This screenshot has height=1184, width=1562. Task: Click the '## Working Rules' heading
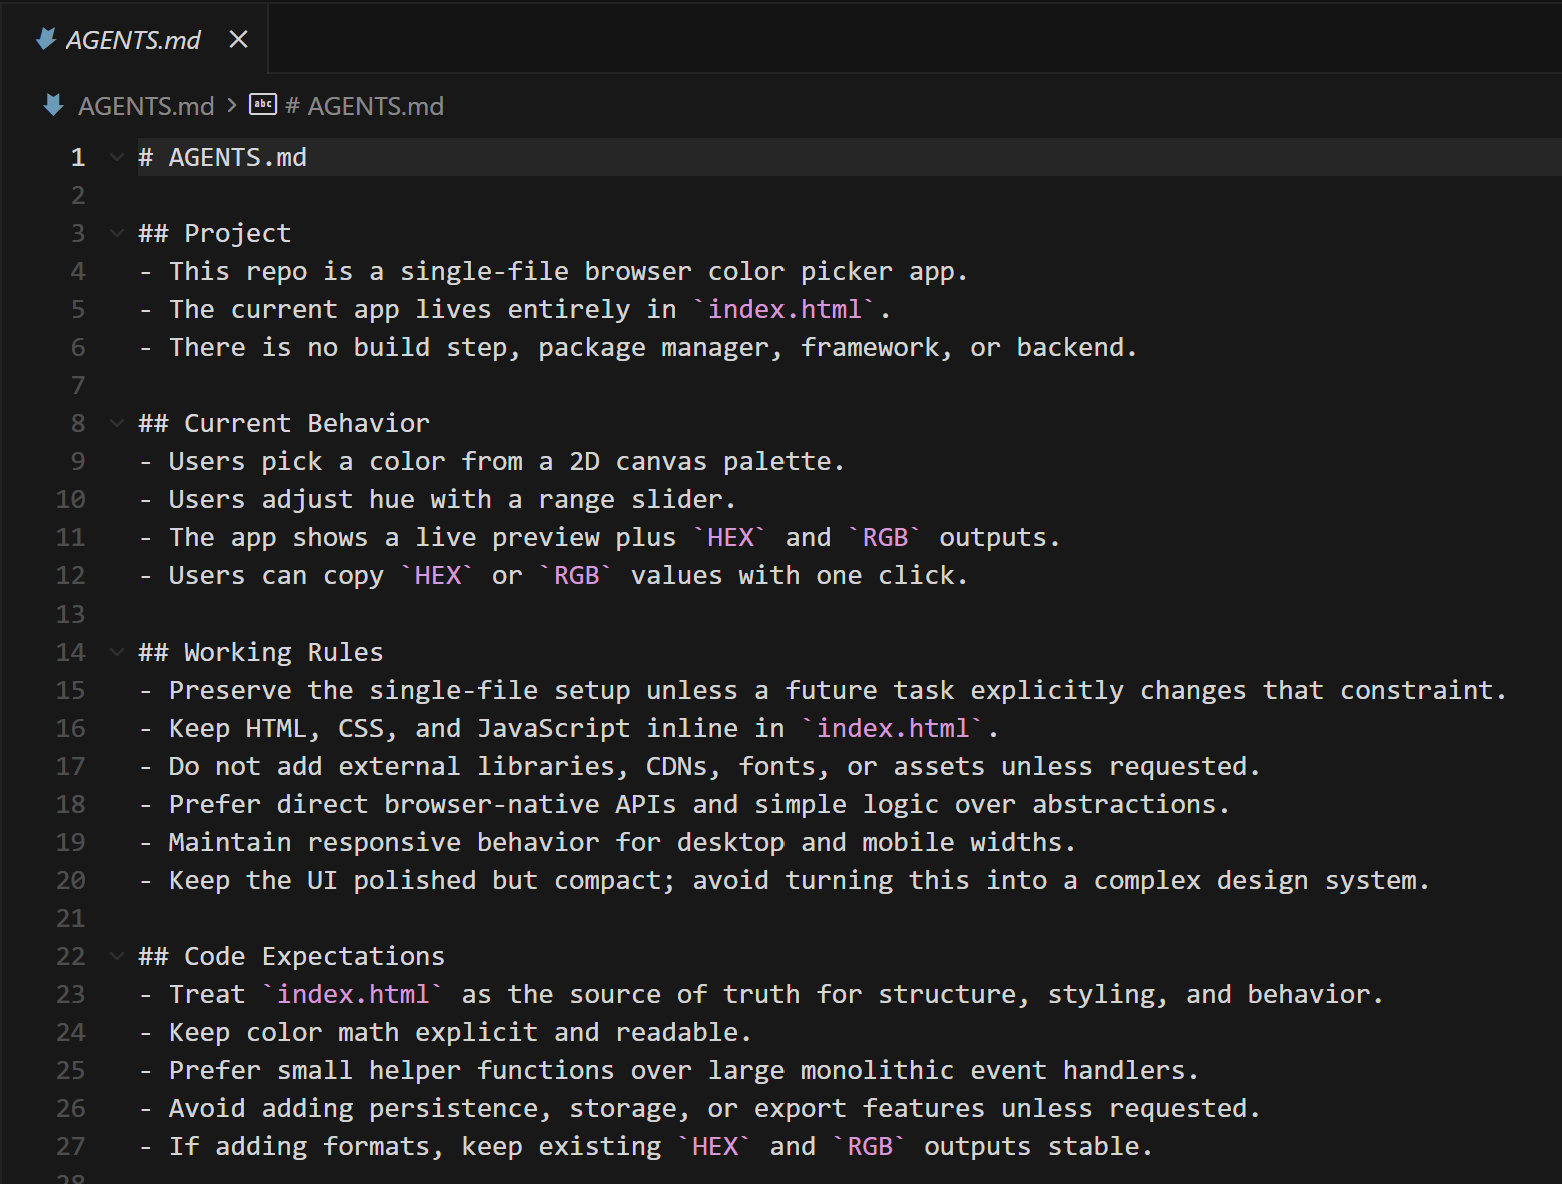[x=261, y=652]
